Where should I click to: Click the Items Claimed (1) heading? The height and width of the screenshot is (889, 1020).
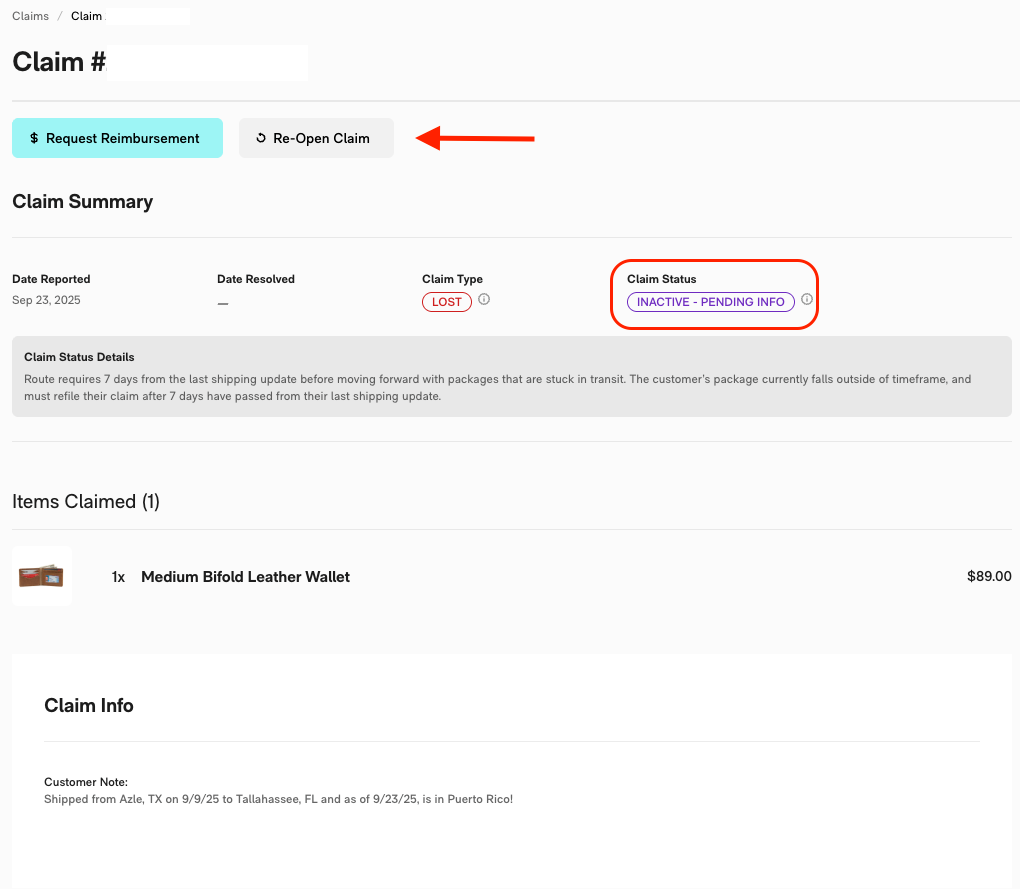(x=86, y=501)
